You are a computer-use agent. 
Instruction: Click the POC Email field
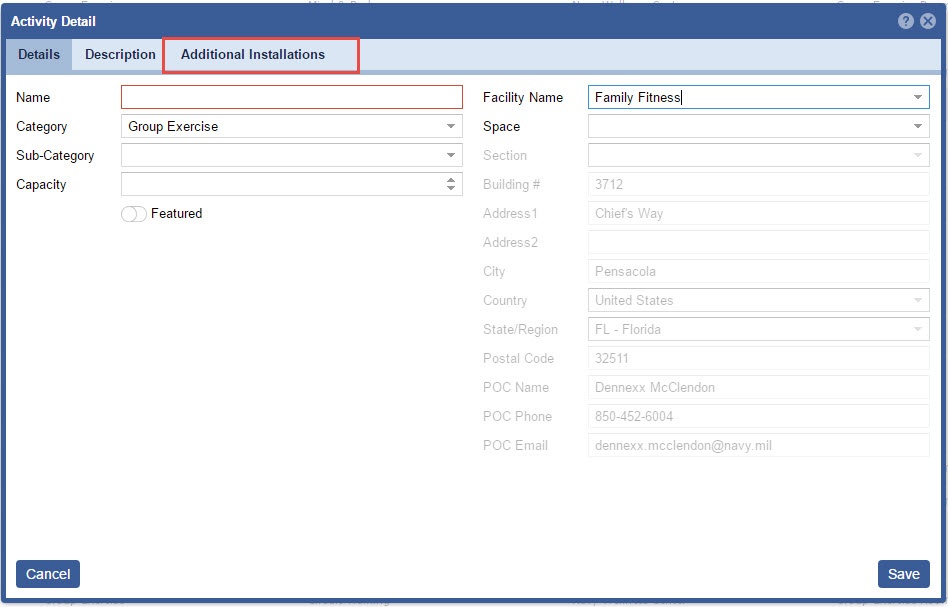[x=758, y=446]
